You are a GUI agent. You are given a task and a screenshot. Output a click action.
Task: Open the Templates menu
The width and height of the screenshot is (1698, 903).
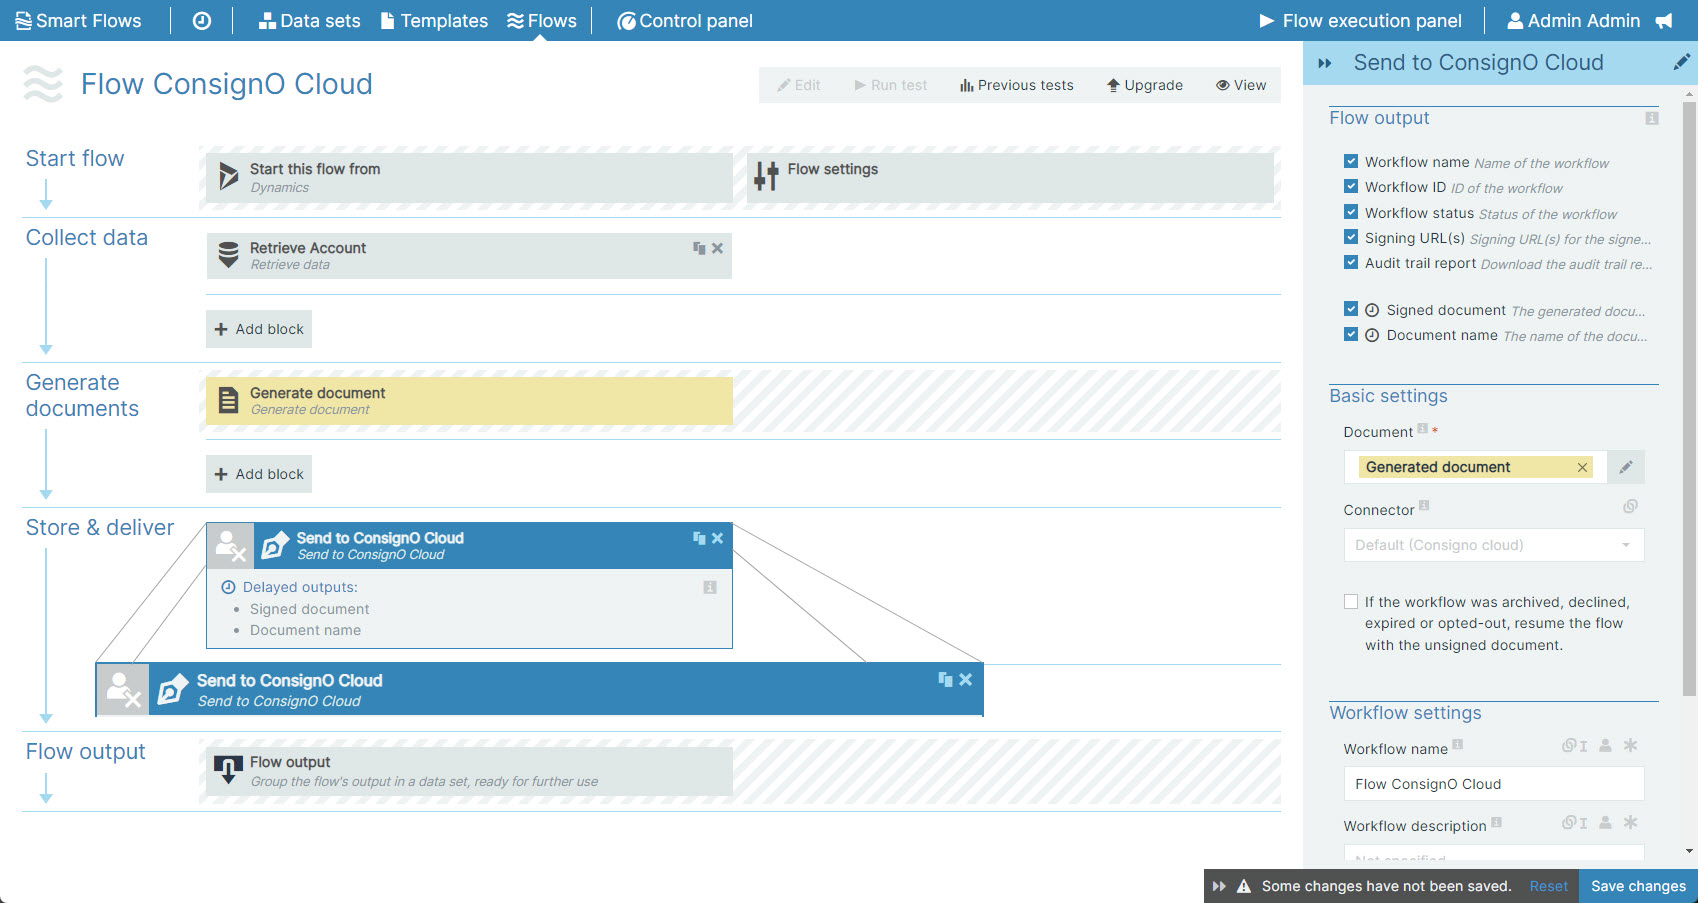tap(435, 21)
